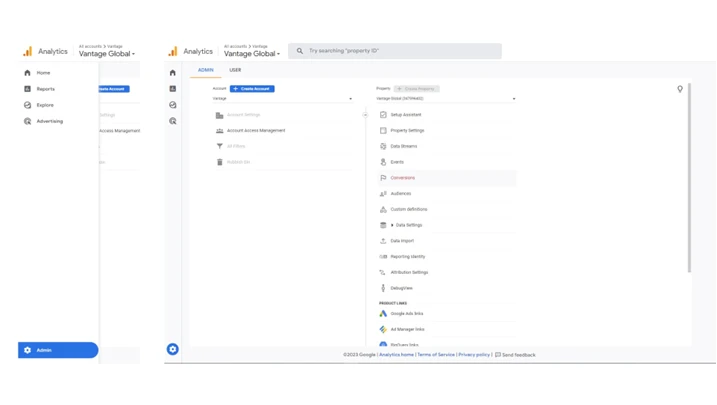Click the Account Settings building icon
Screen dimensions: 717x405
pos(219,115)
